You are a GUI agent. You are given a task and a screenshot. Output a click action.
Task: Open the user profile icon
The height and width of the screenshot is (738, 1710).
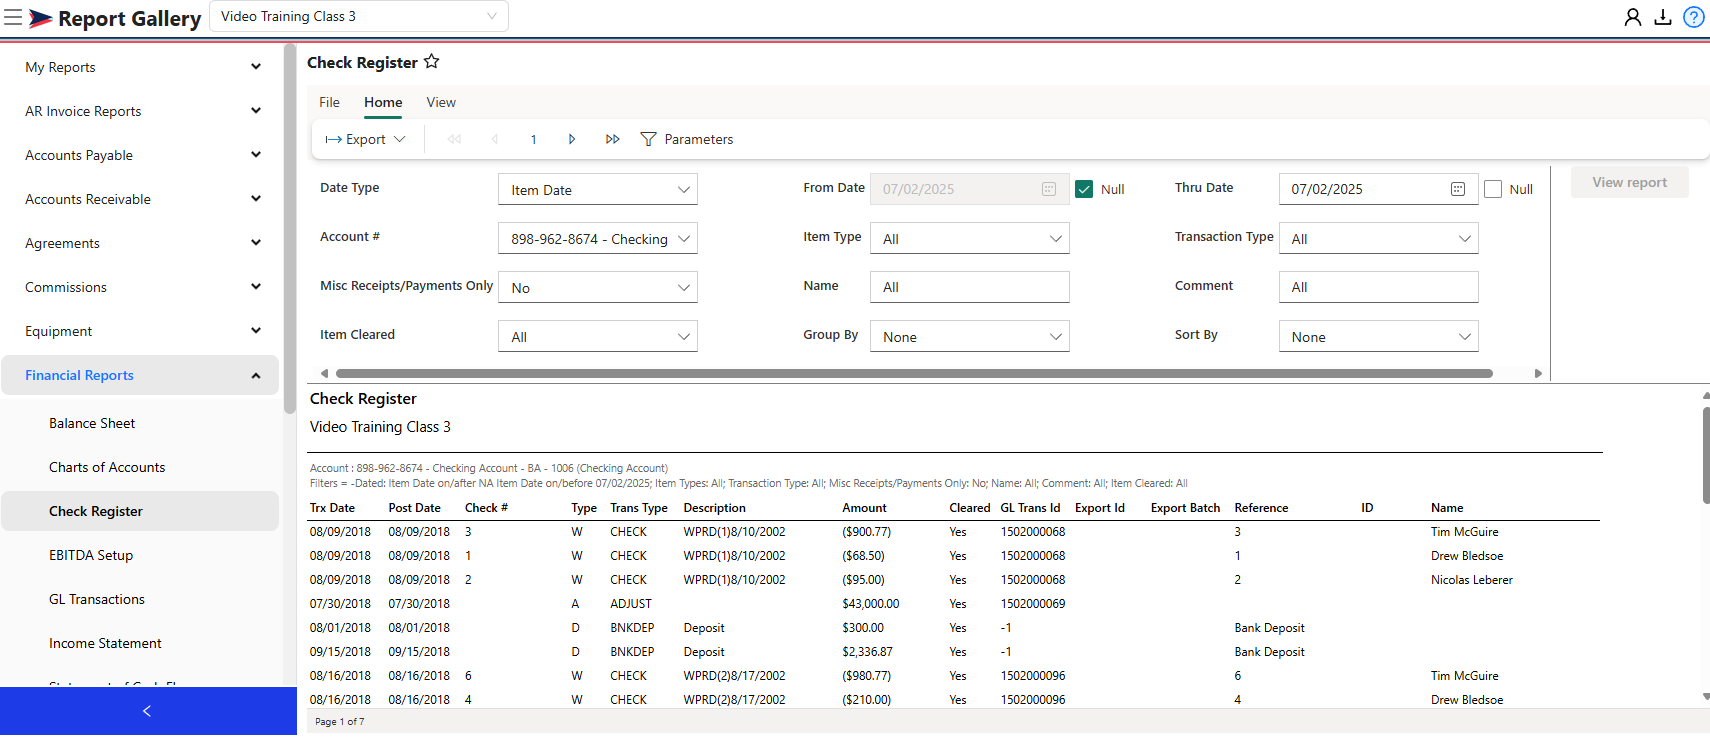(x=1633, y=17)
